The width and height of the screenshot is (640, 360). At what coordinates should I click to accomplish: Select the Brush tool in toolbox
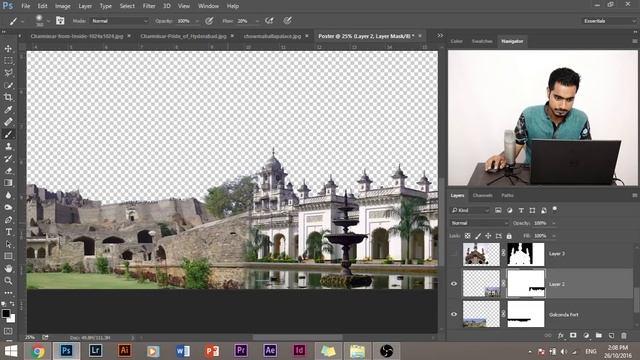[8, 134]
